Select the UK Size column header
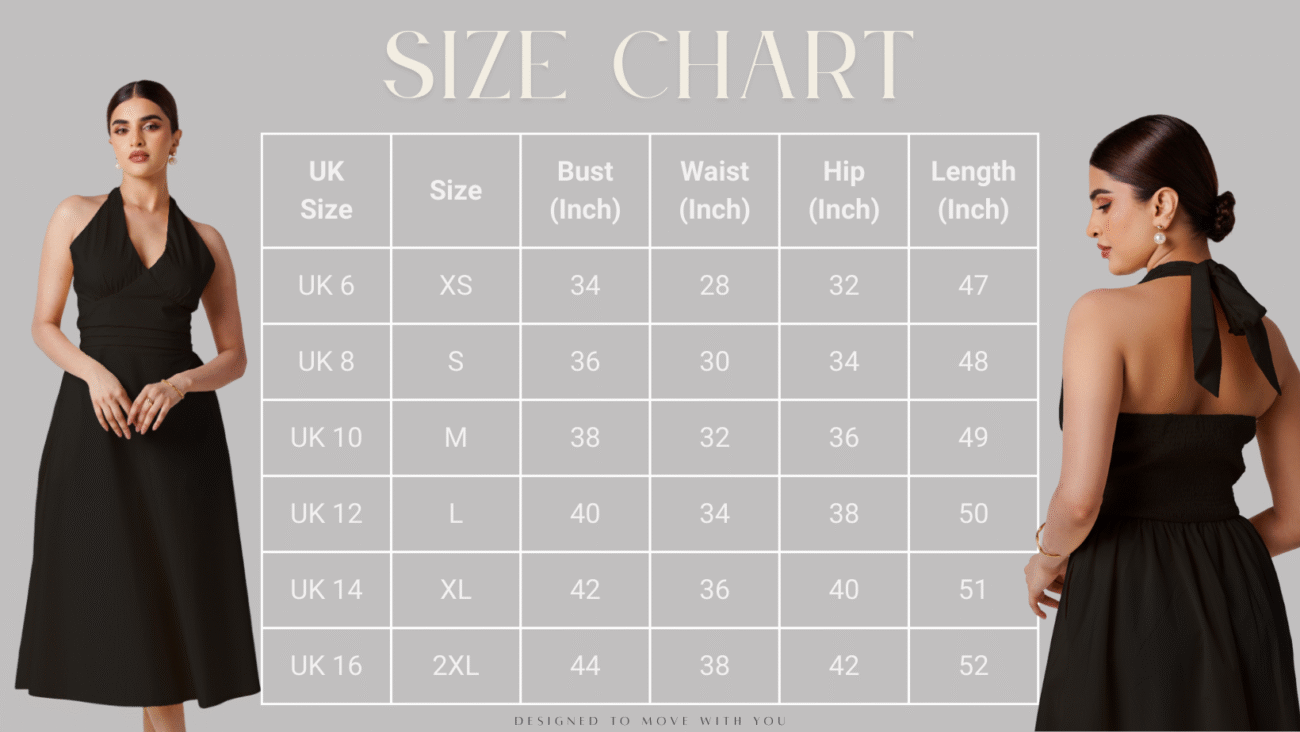This screenshot has width=1300, height=732. coord(326,190)
